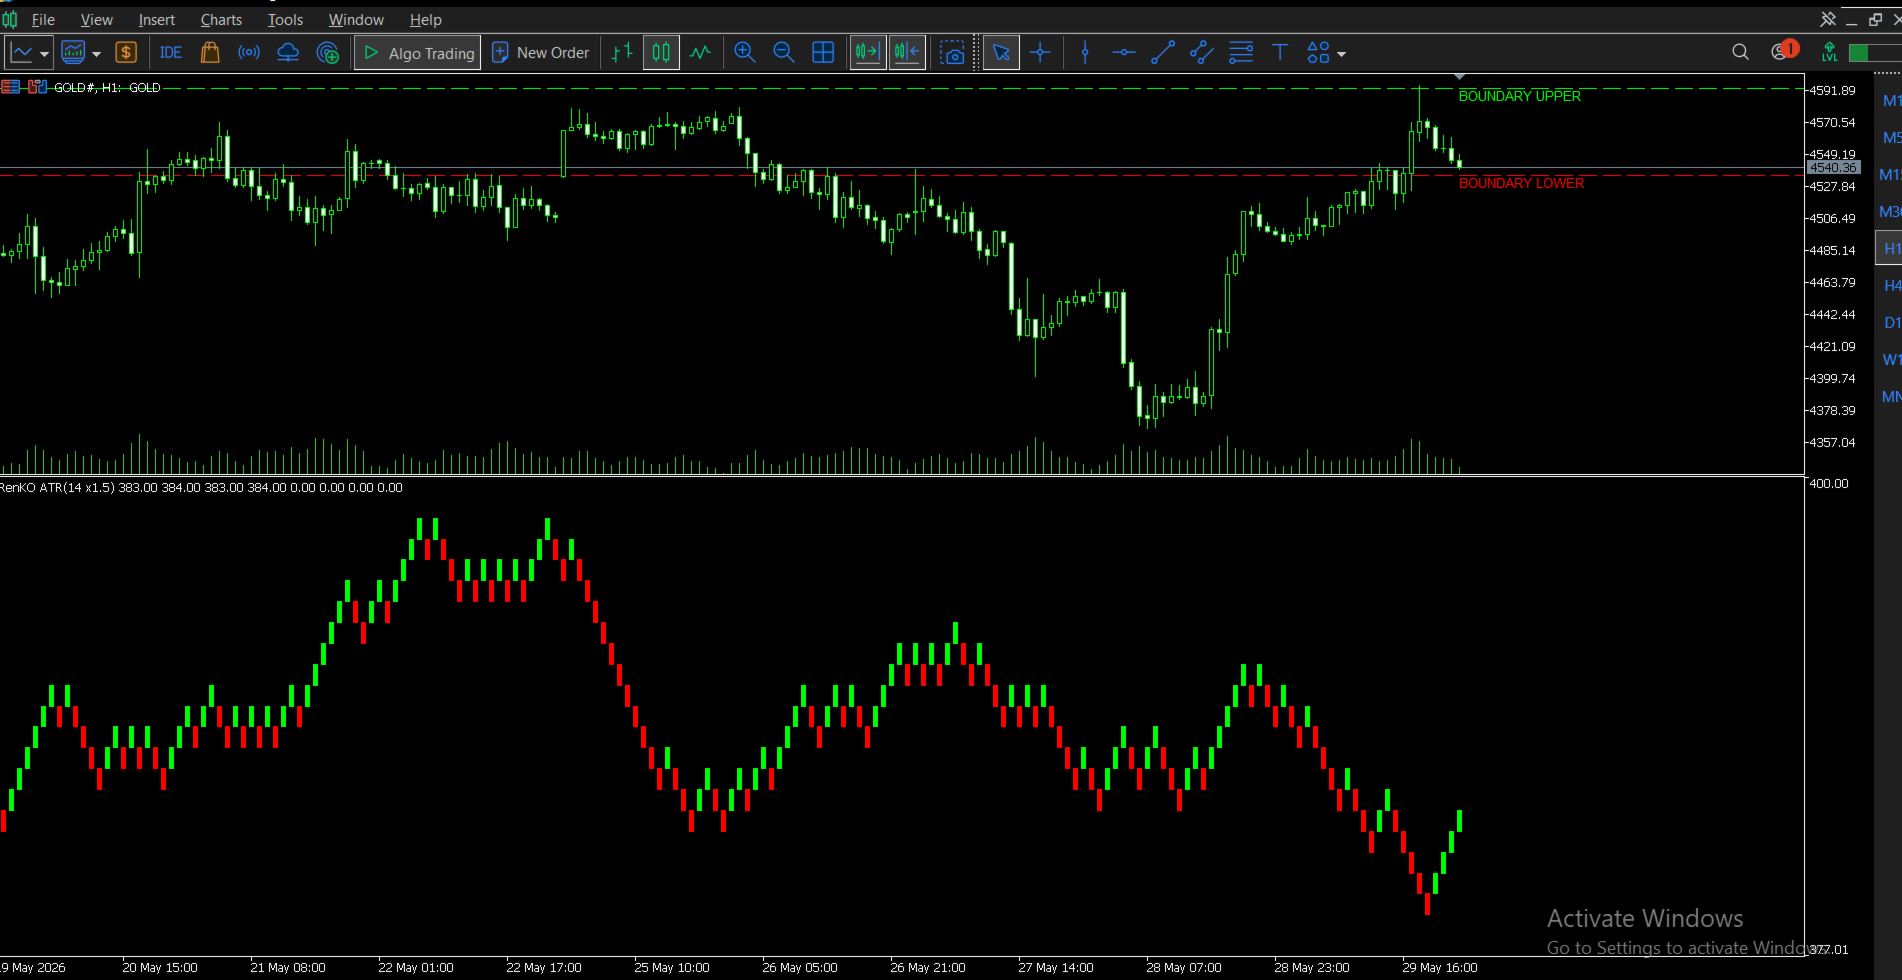1902x980 pixels.
Task: Switch chart to bar chart style
Action: tap(622, 53)
